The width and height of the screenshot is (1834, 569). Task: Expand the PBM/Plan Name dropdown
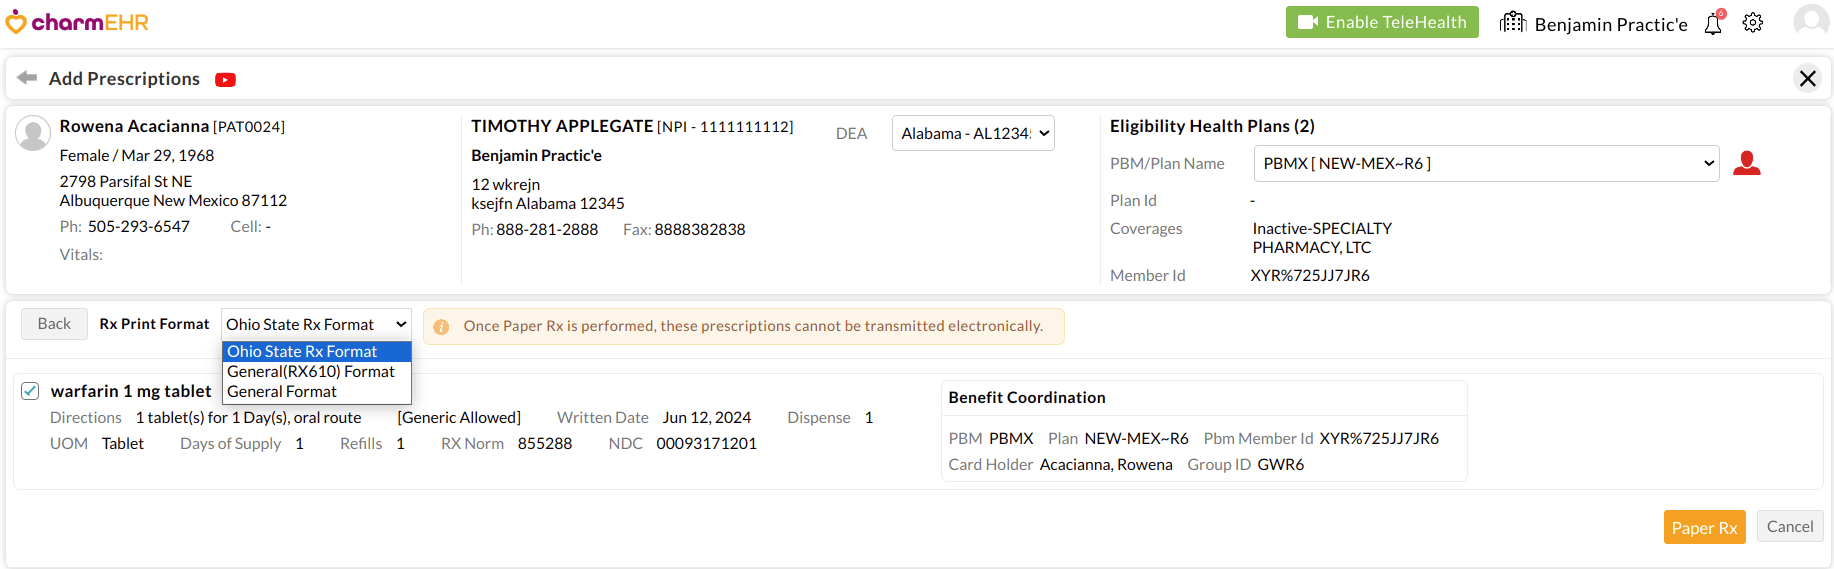click(x=1485, y=163)
